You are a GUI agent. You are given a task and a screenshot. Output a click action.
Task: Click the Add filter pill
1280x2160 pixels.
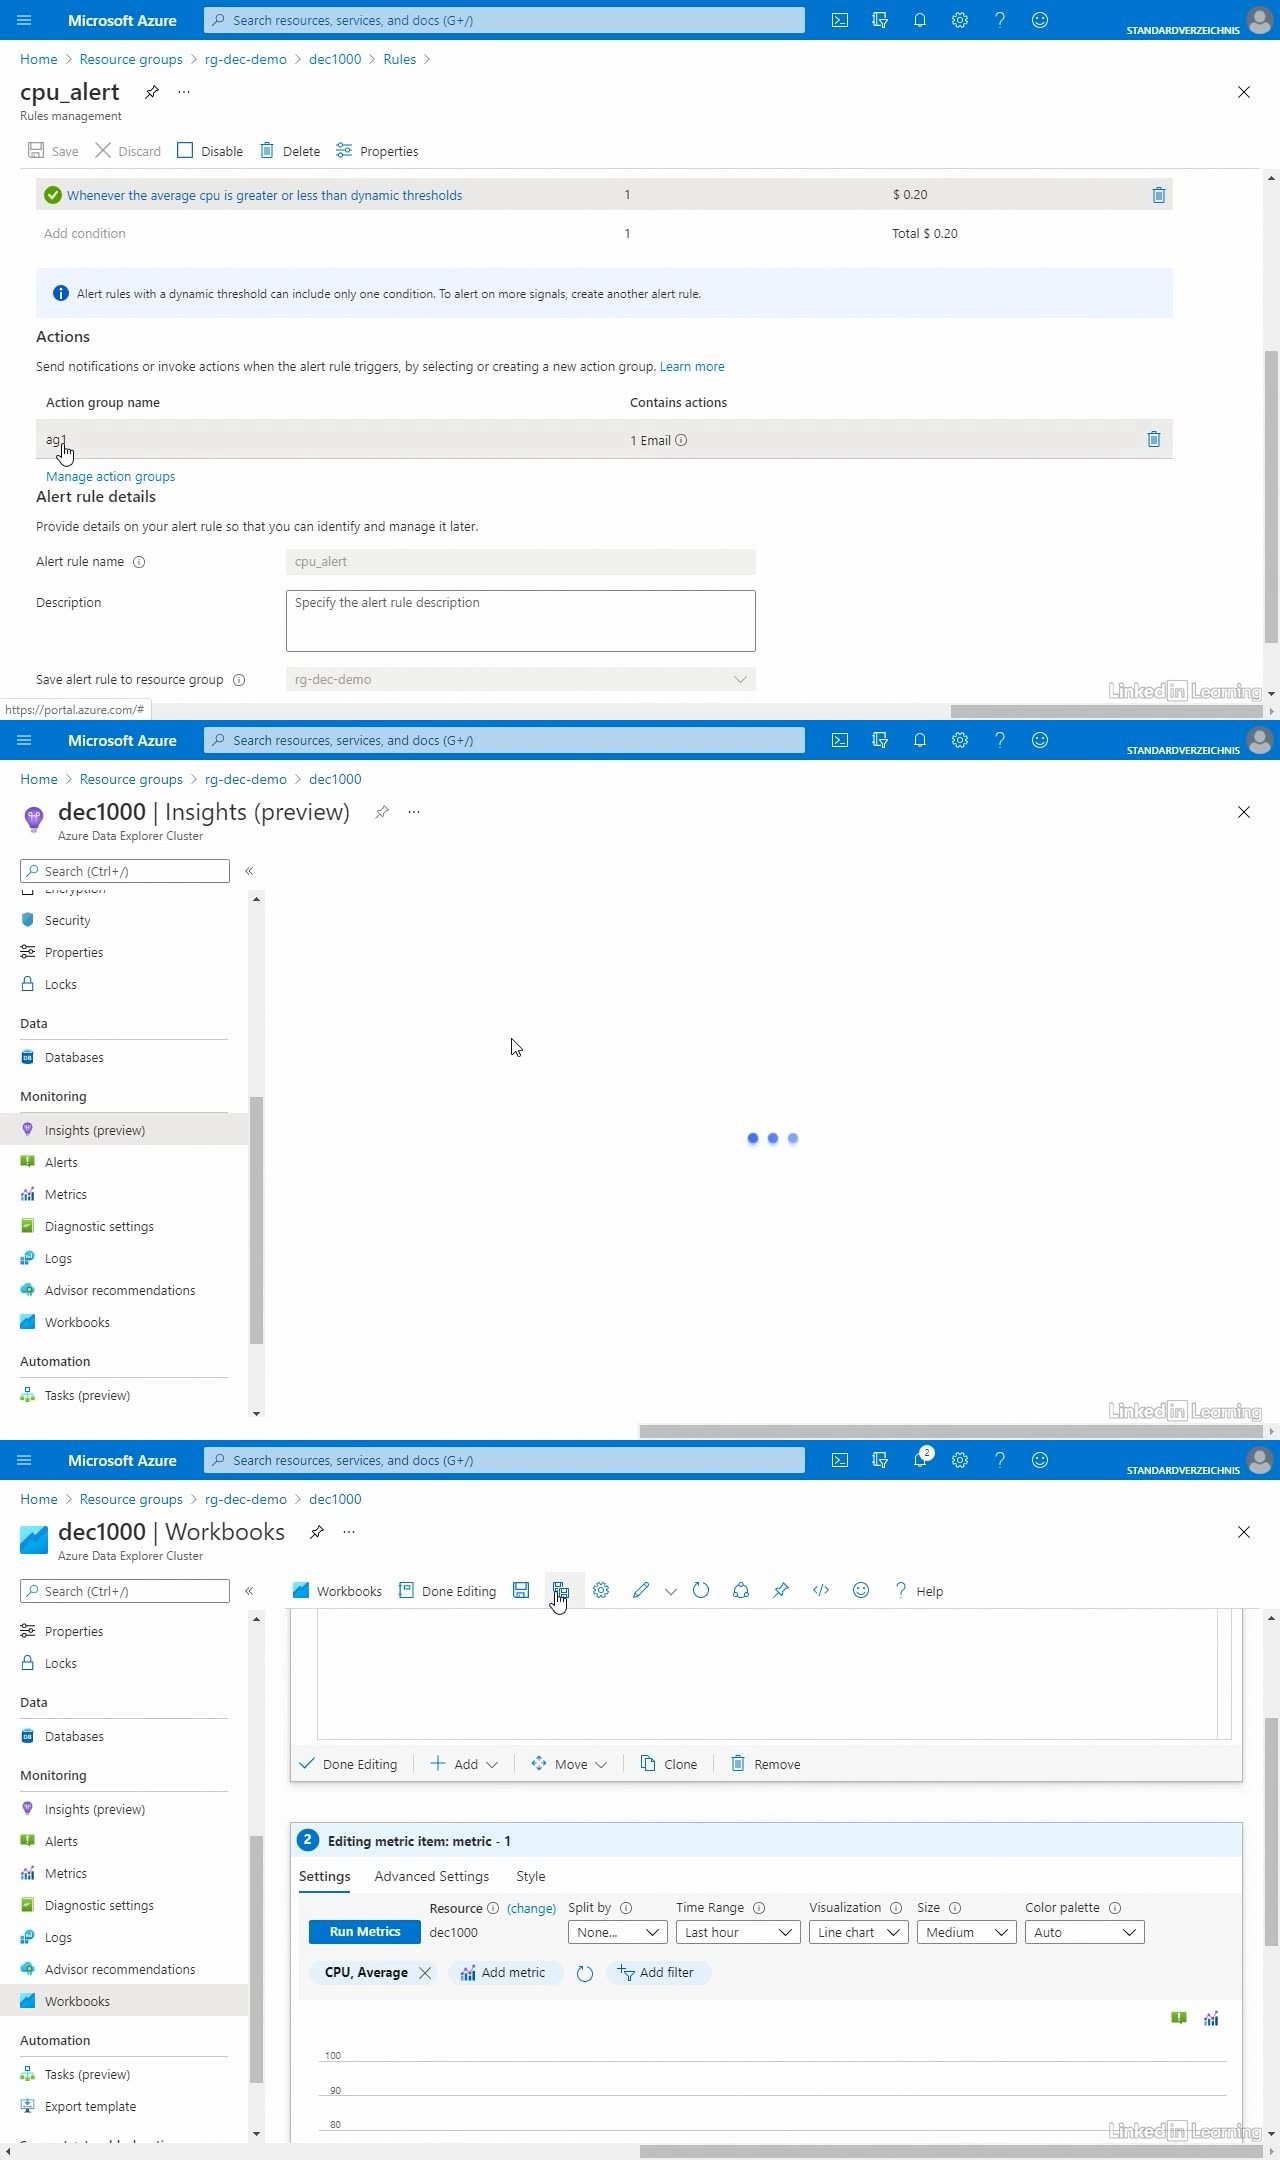pos(656,1972)
